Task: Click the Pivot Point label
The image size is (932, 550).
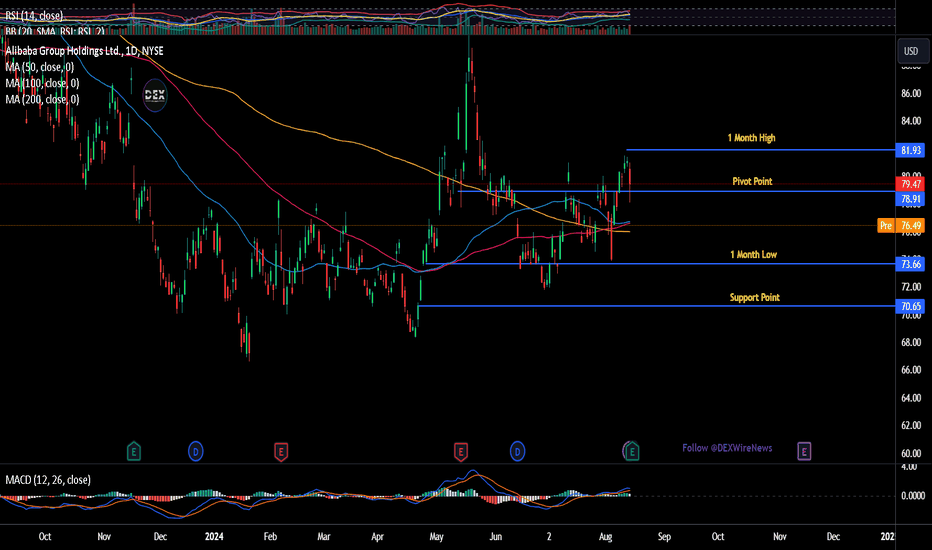Action: tap(752, 181)
